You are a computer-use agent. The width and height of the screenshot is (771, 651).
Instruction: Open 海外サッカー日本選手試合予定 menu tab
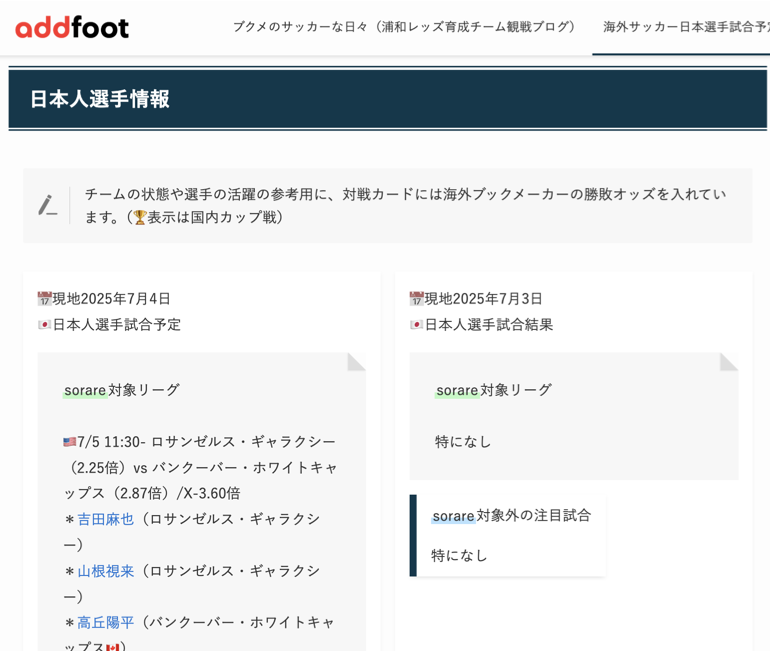[x=686, y=27]
